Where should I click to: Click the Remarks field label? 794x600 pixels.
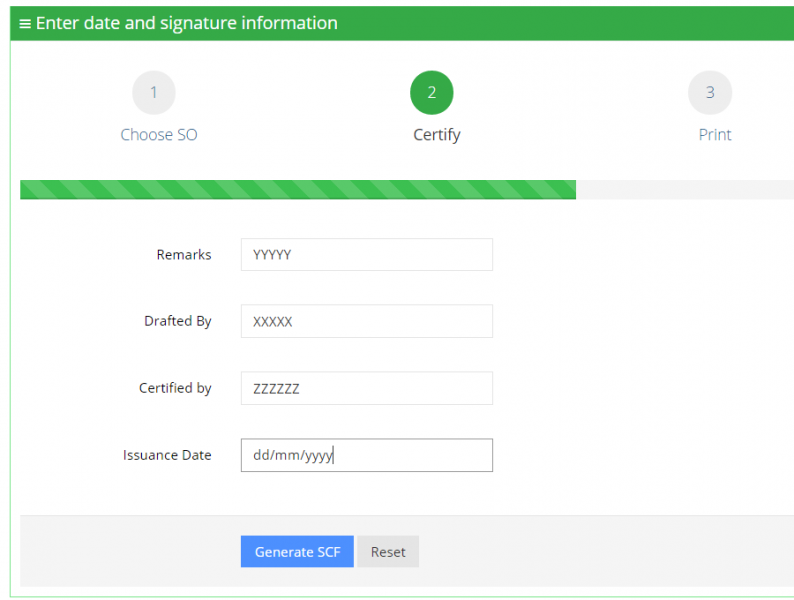point(184,255)
